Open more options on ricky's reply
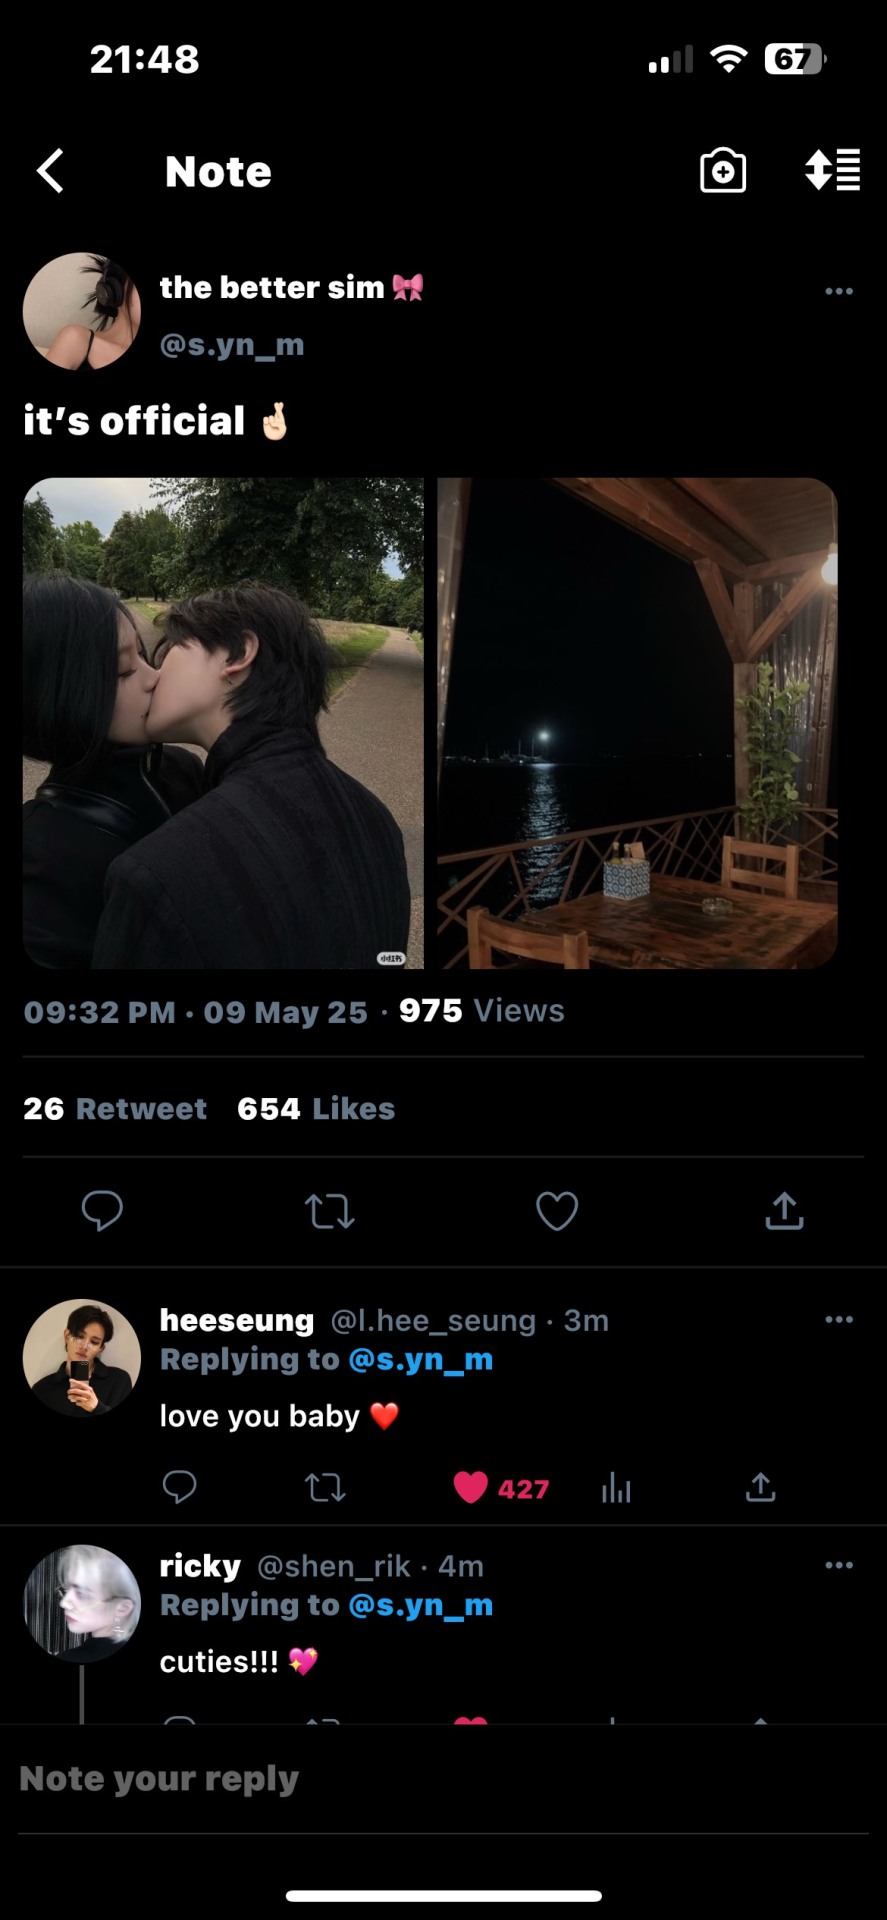Viewport: 887px width, 1920px height. tap(839, 1565)
